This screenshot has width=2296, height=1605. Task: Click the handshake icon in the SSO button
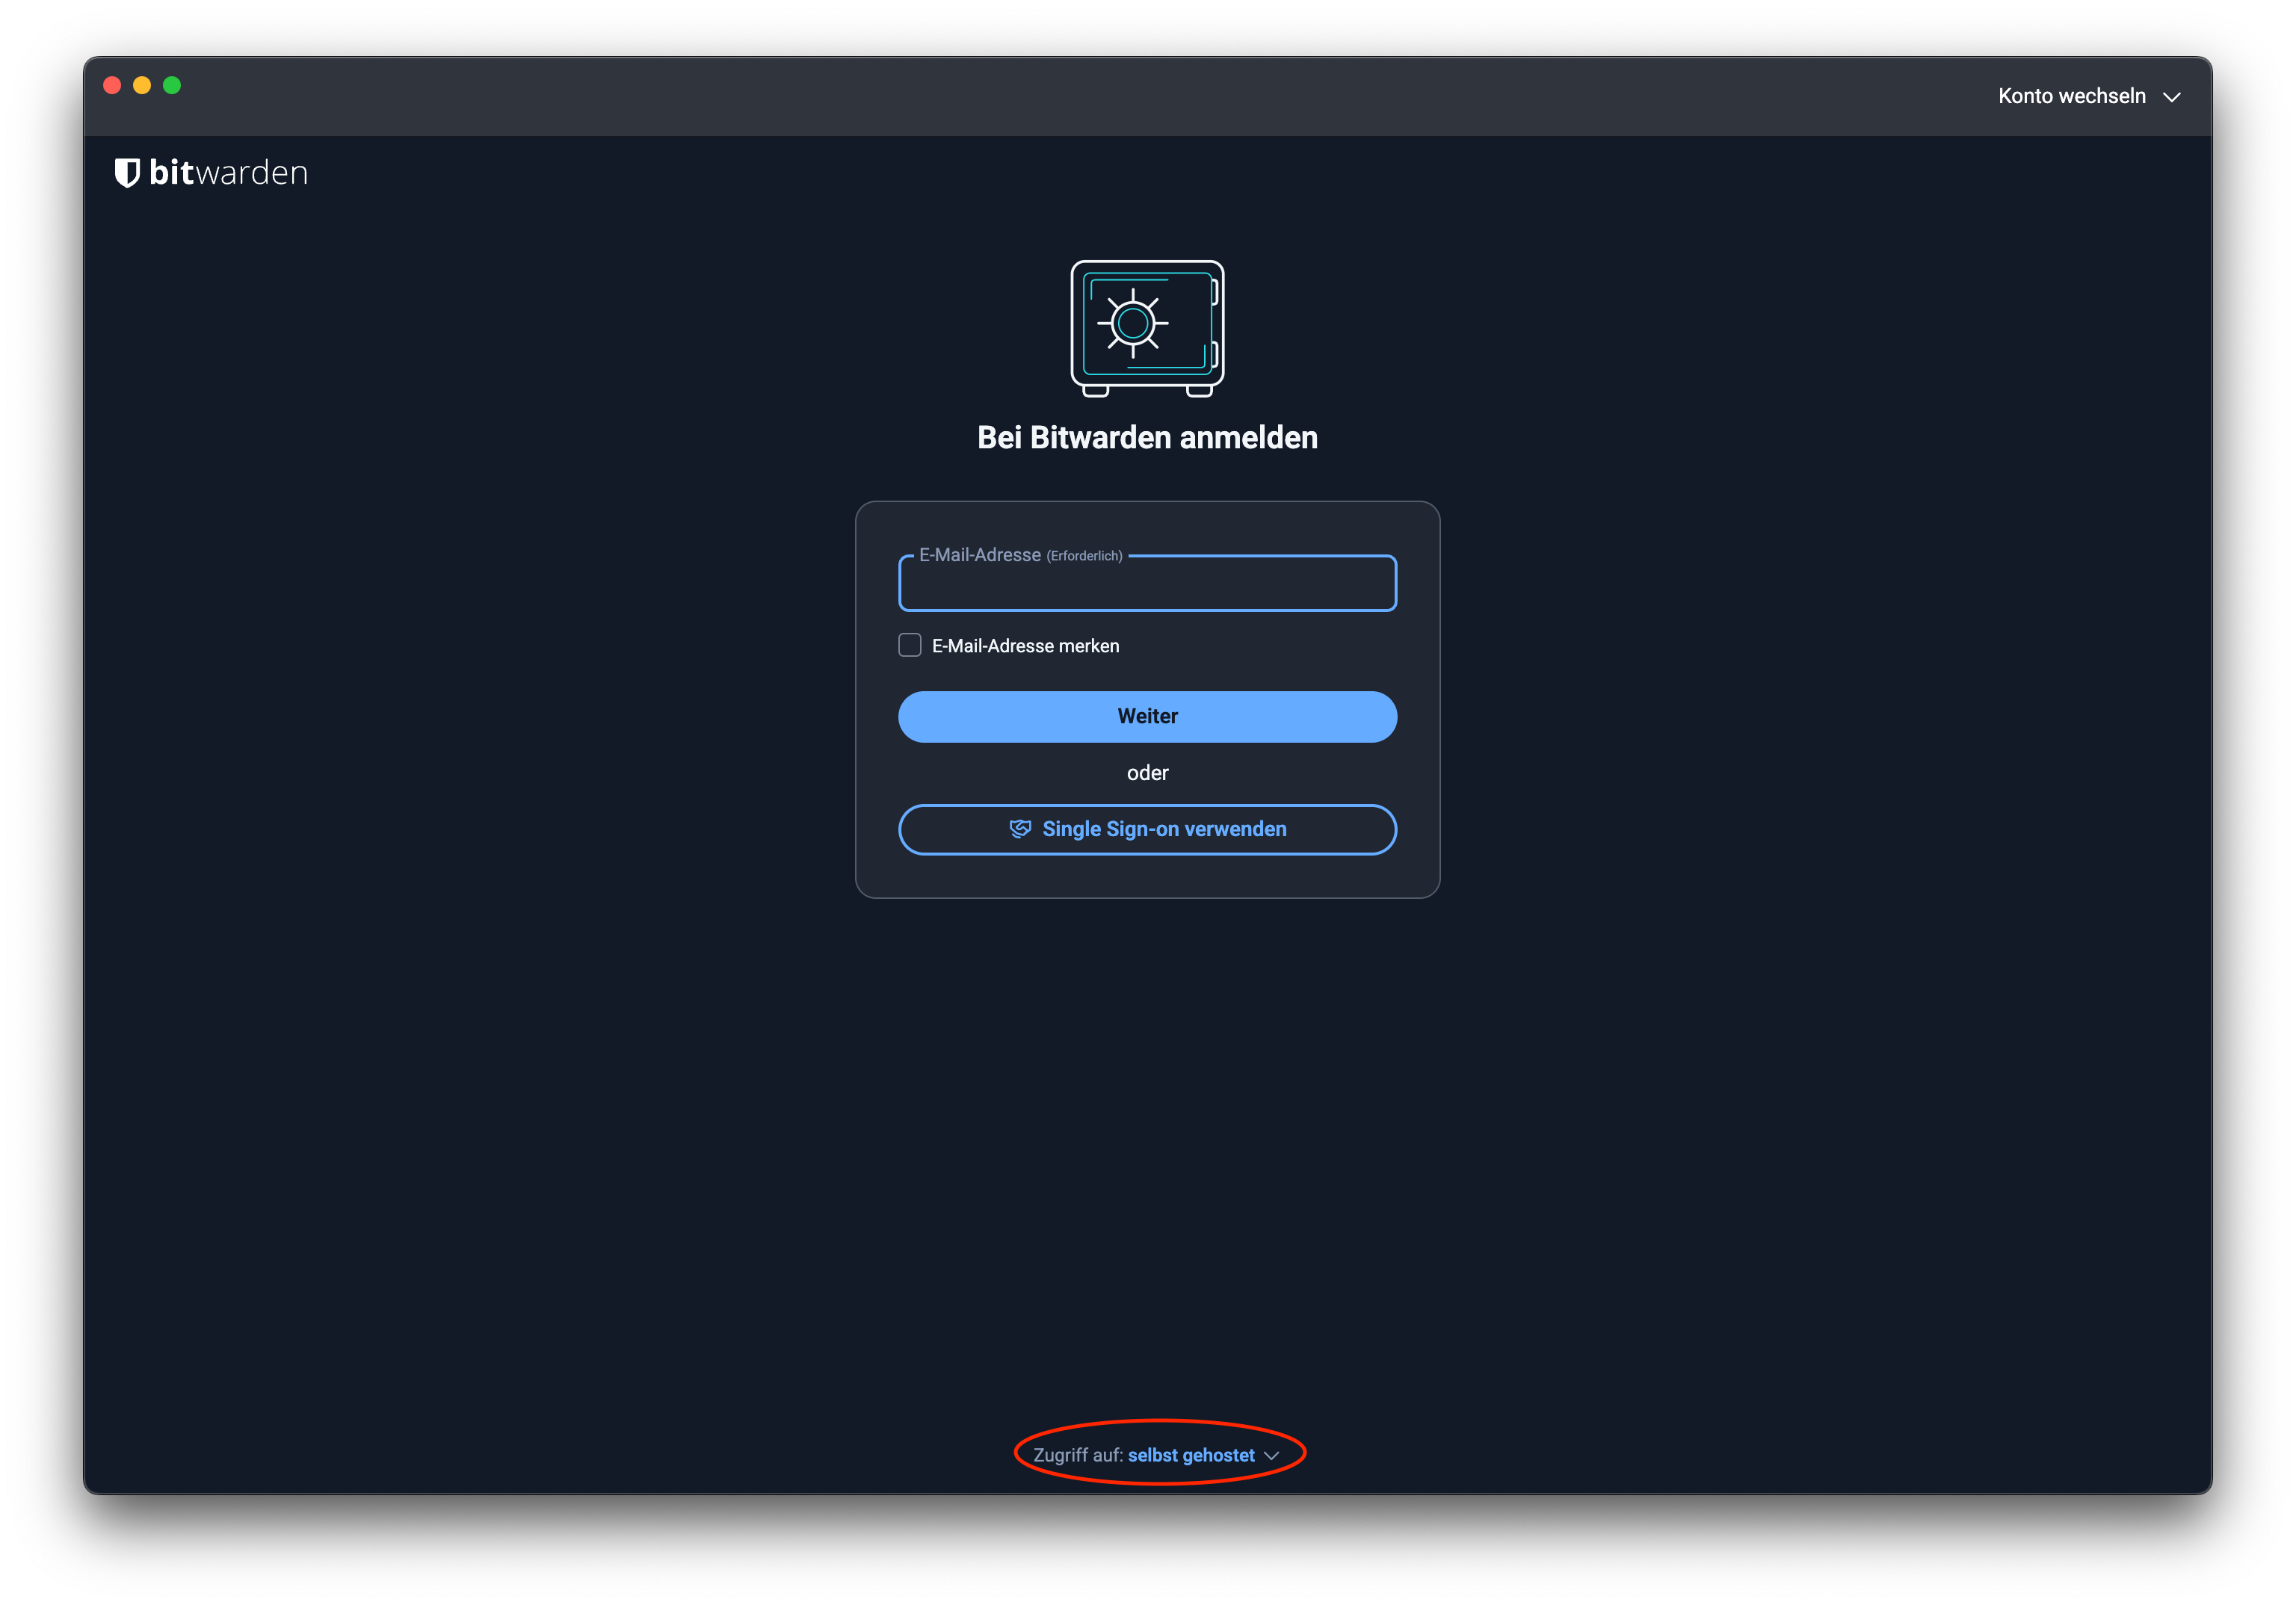coord(1019,829)
